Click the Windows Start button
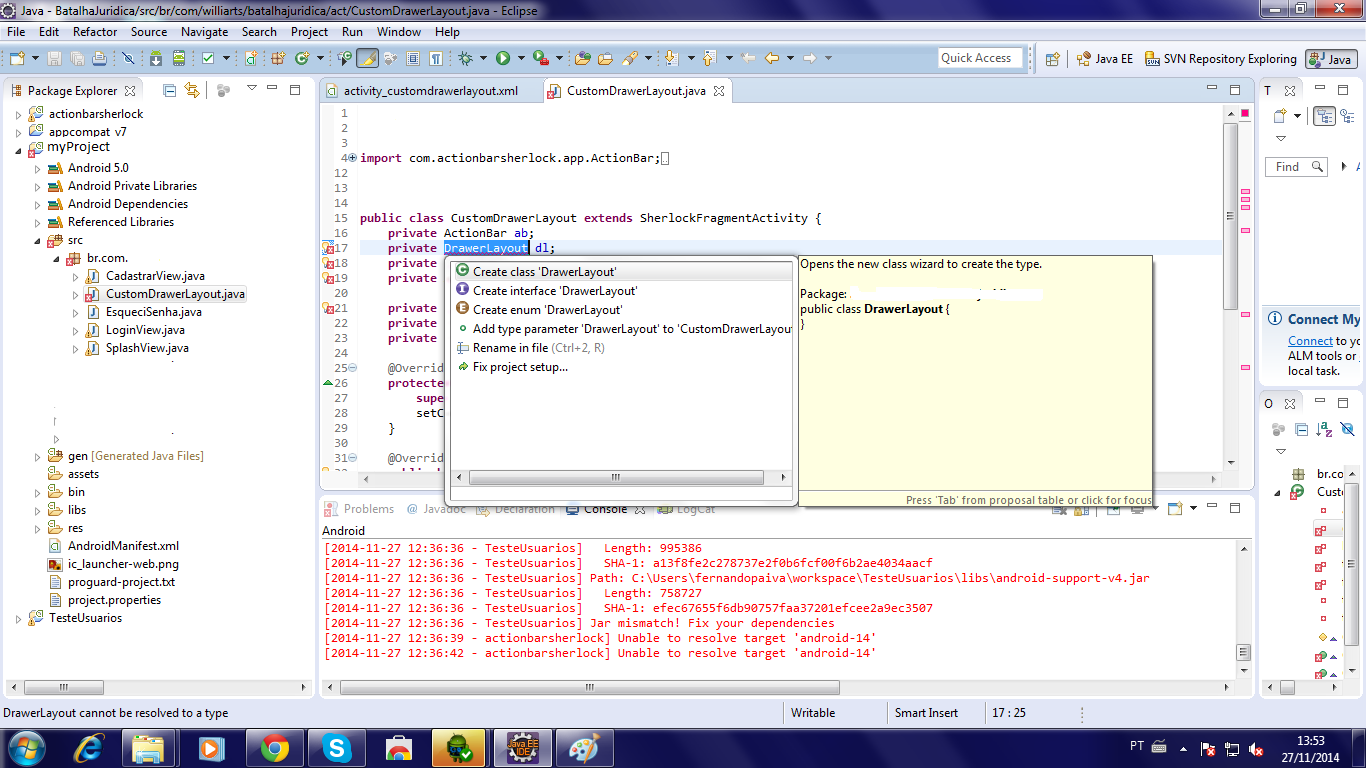 tap(27, 747)
